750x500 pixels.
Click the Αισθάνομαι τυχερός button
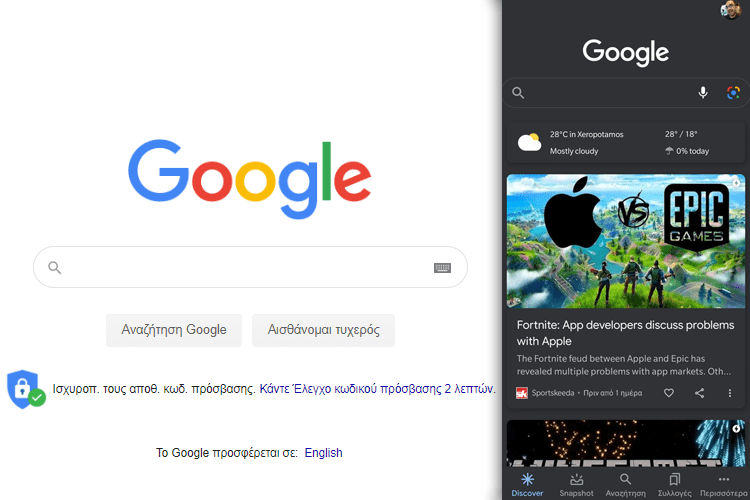click(323, 330)
